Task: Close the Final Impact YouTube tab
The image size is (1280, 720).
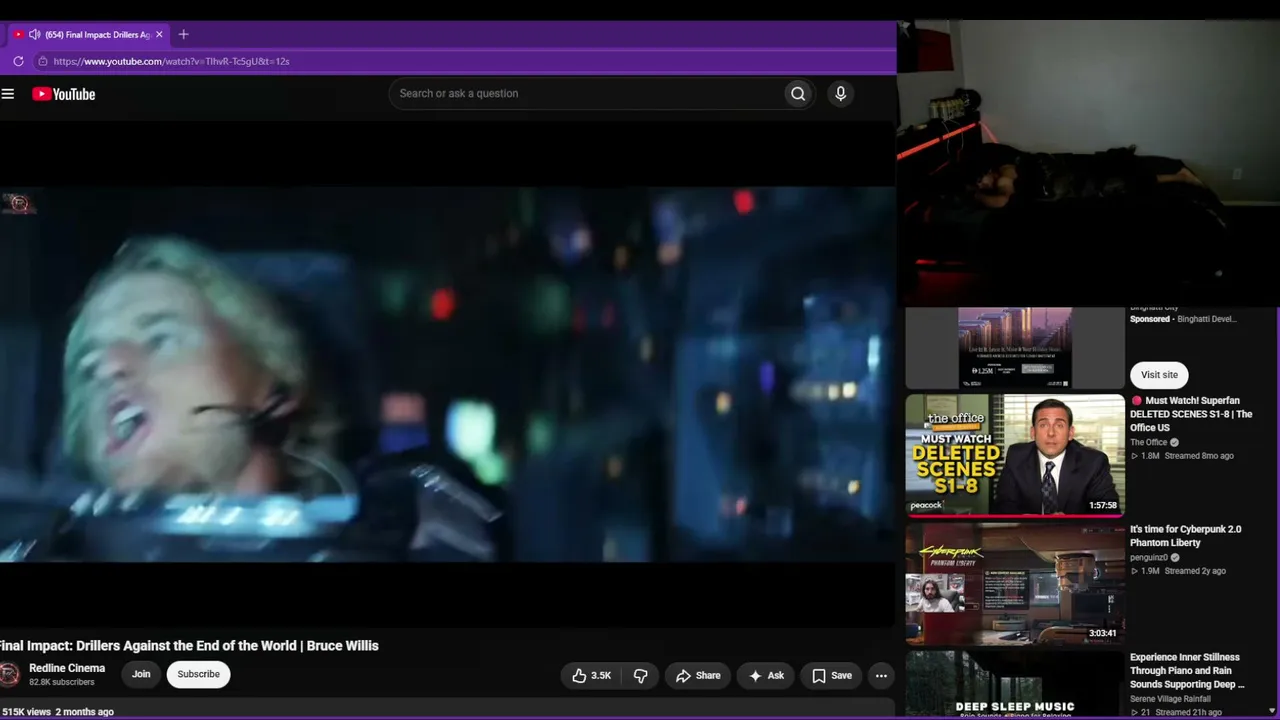Action: (x=159, y=34)
